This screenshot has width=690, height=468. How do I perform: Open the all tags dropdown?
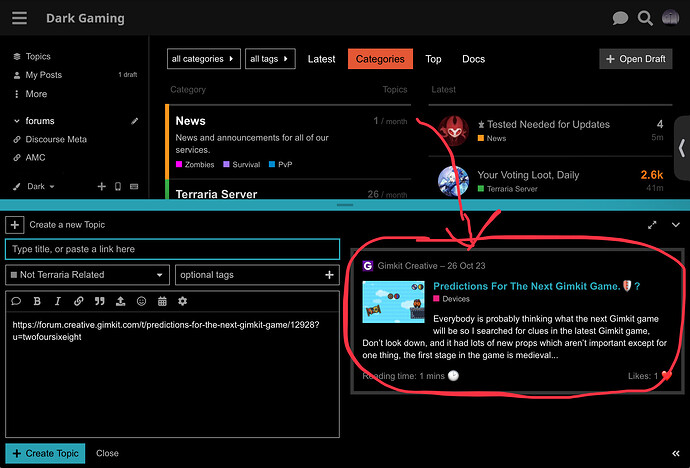(270, 59)
